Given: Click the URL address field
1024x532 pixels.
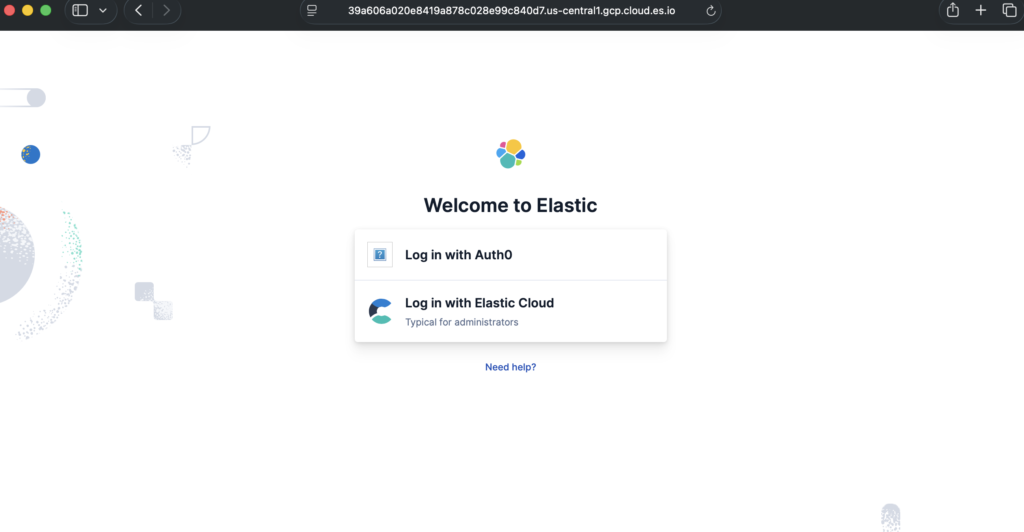Looking at the screenshot, I should [510, 10].
